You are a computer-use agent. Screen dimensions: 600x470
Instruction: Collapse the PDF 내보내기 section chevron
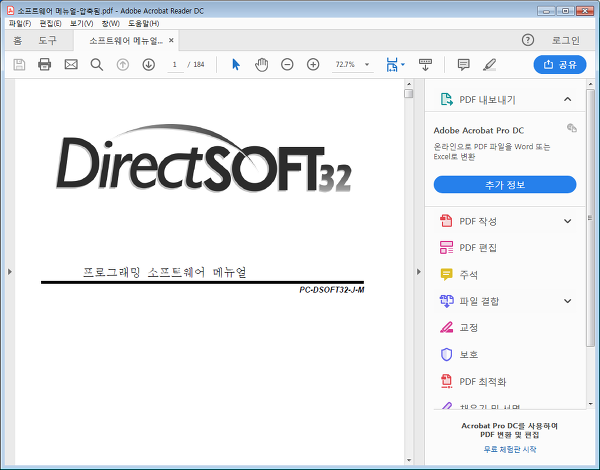pos(567,99)
